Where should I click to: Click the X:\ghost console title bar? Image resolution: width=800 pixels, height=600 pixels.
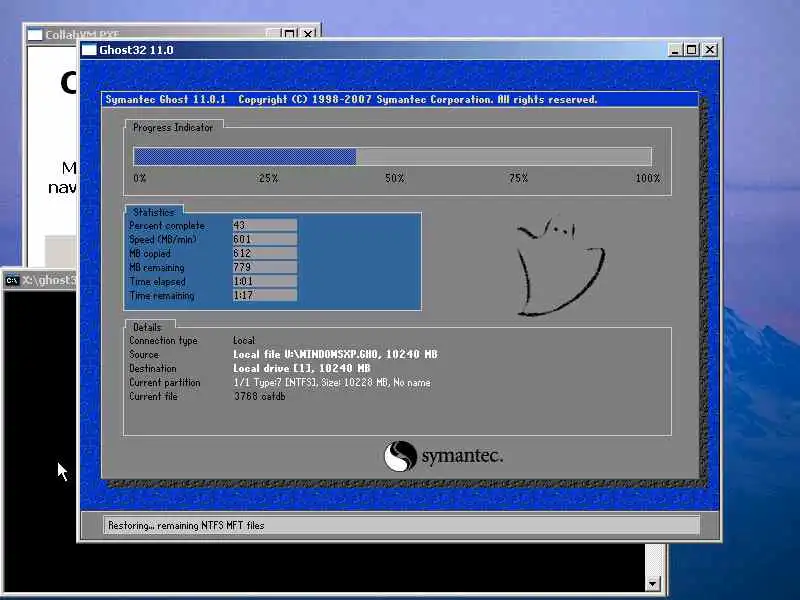click(x=40, y=280)
